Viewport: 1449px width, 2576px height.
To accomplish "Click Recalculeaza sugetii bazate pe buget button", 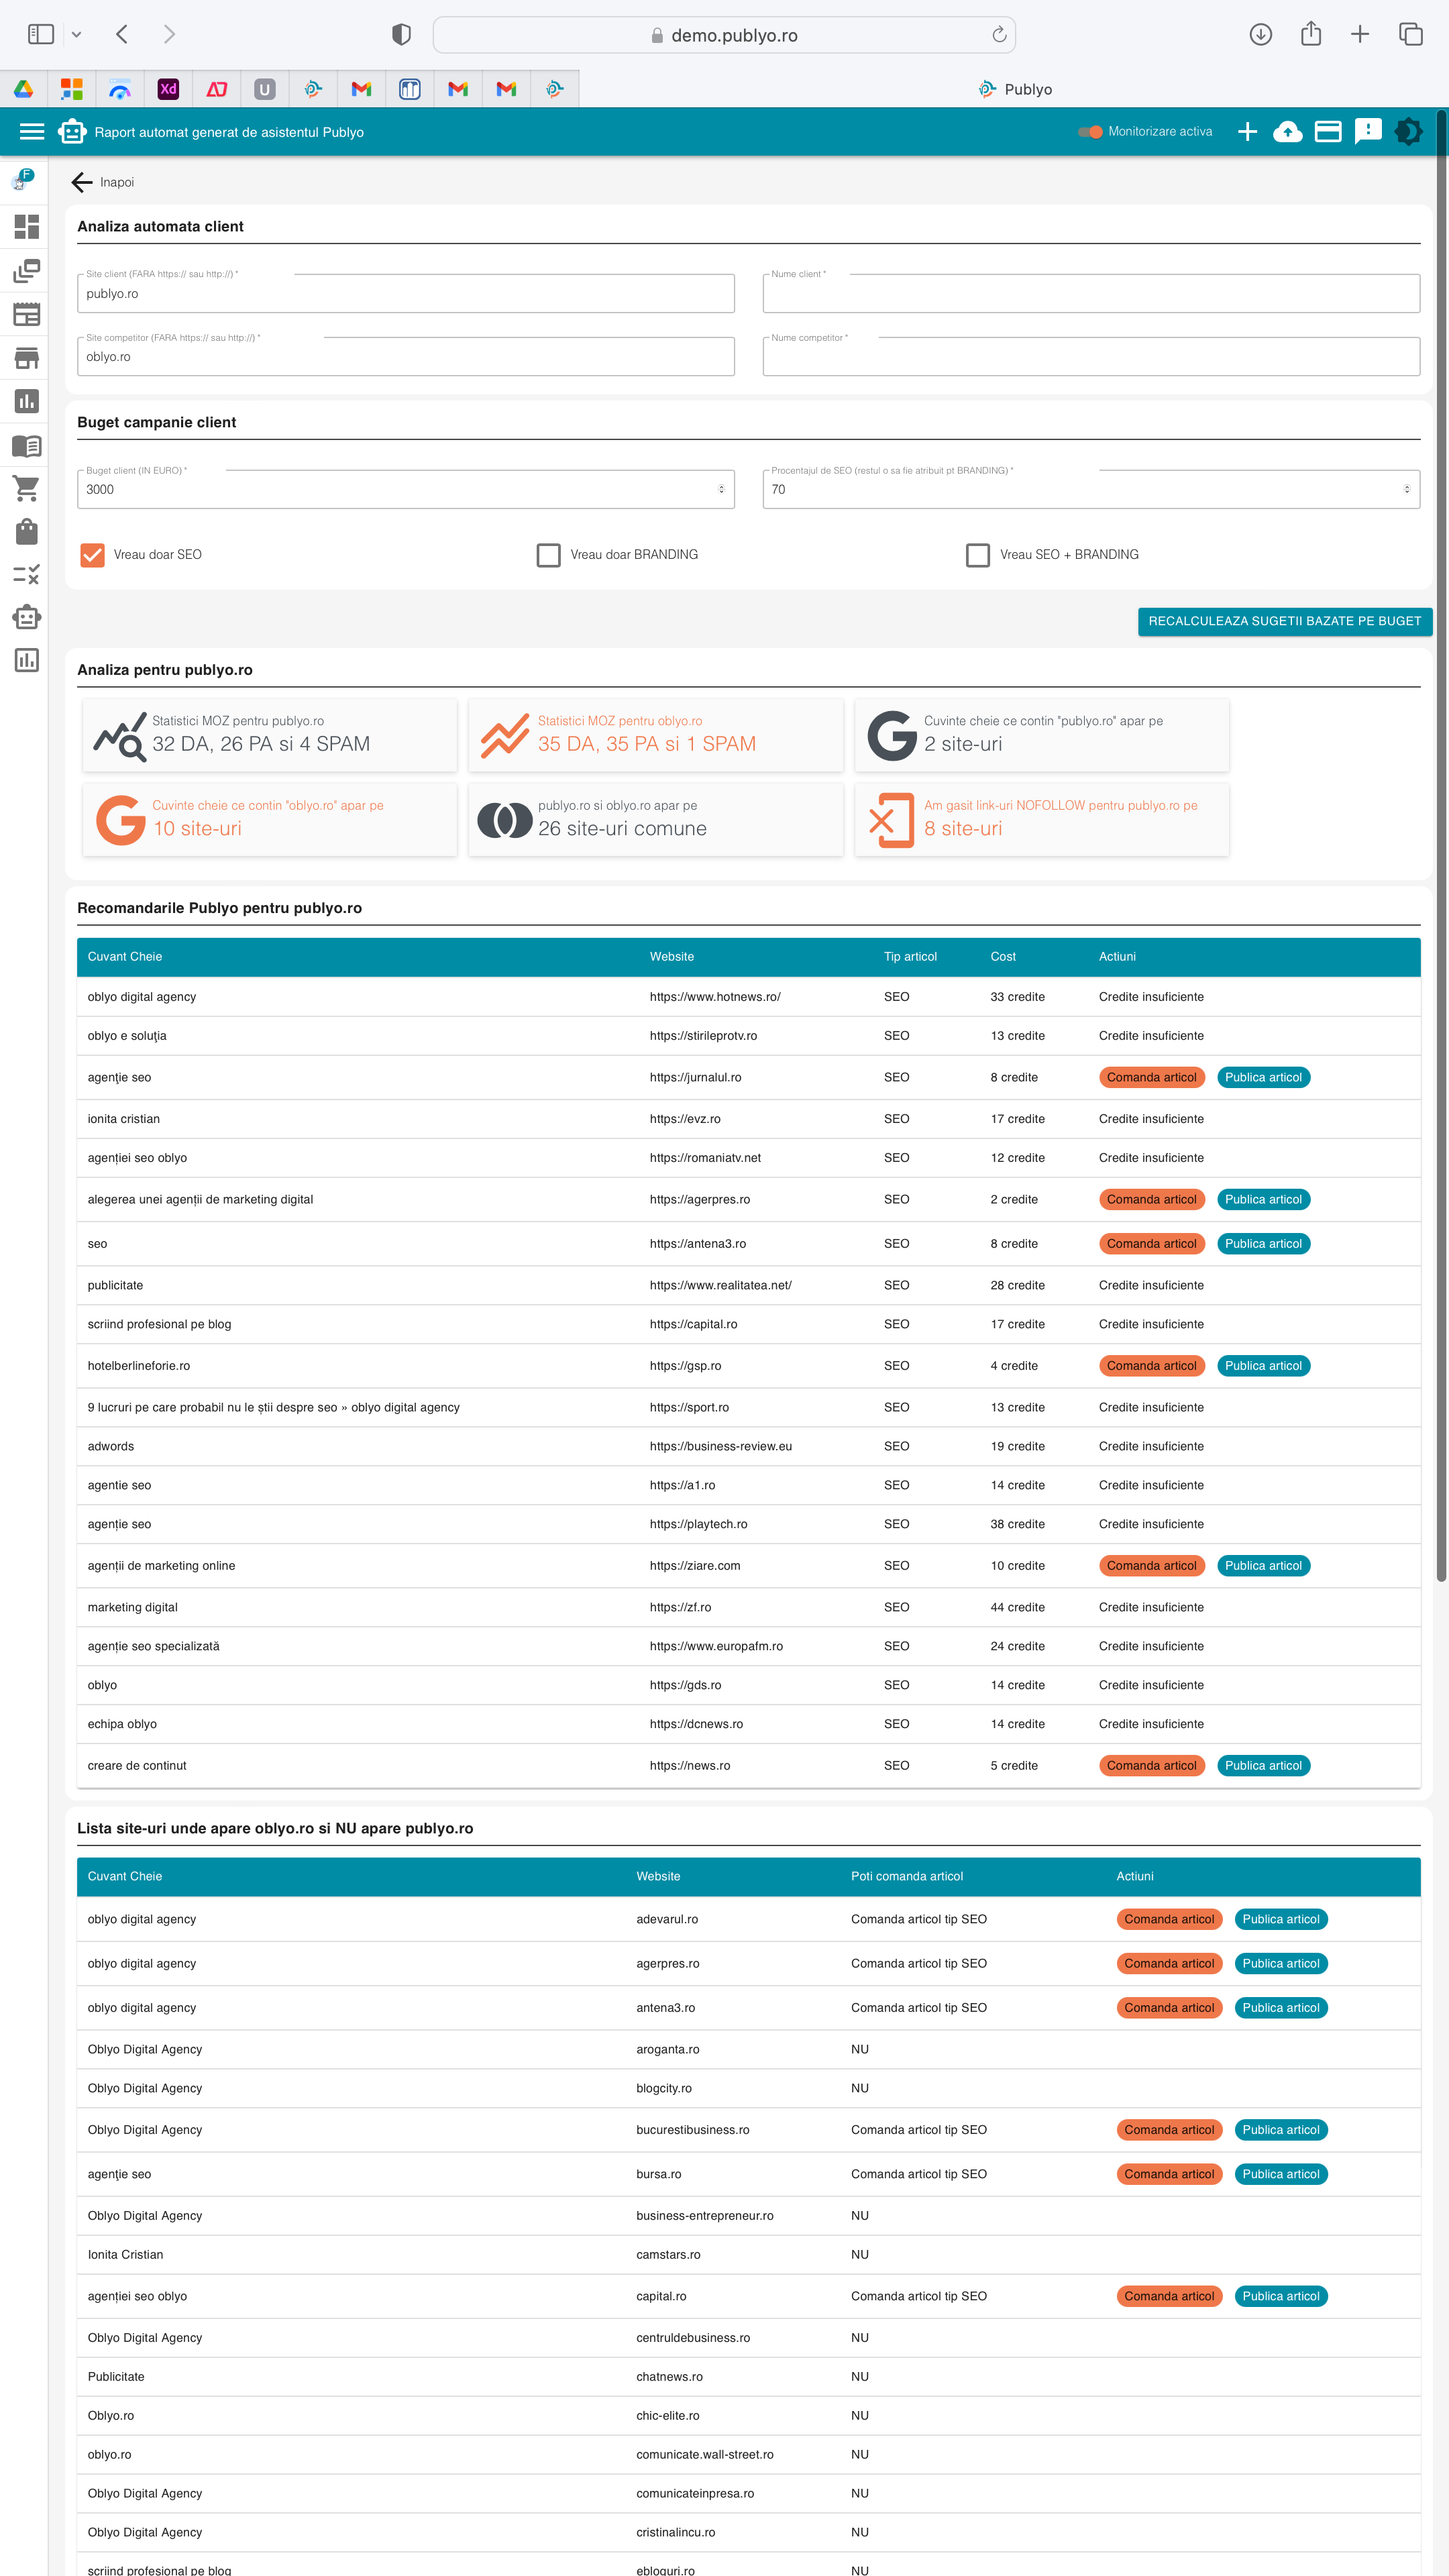I will pyautogui.click(x=1285, y=621).
